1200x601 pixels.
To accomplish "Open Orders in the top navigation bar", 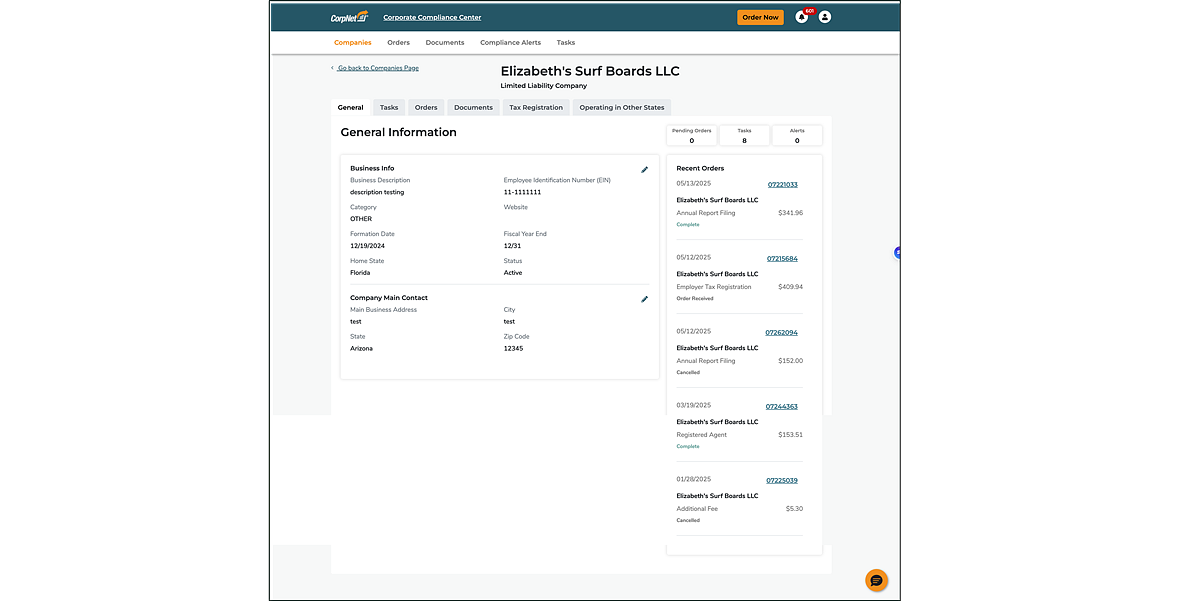I will coord(399,43).
